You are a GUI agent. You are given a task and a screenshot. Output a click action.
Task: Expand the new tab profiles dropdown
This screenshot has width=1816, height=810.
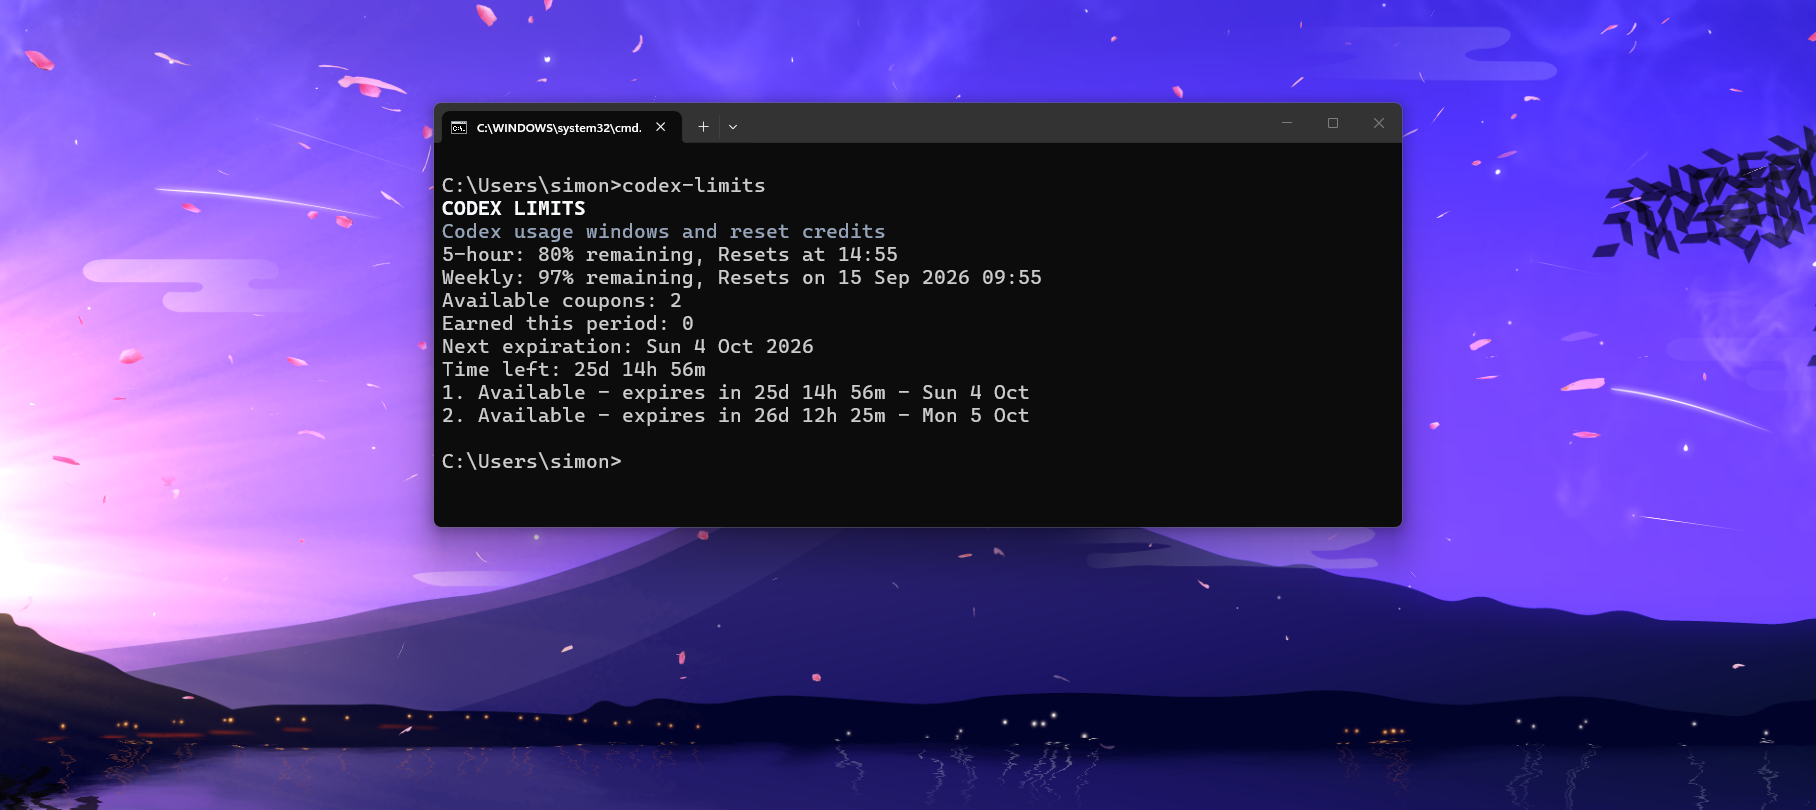(733, 127)
